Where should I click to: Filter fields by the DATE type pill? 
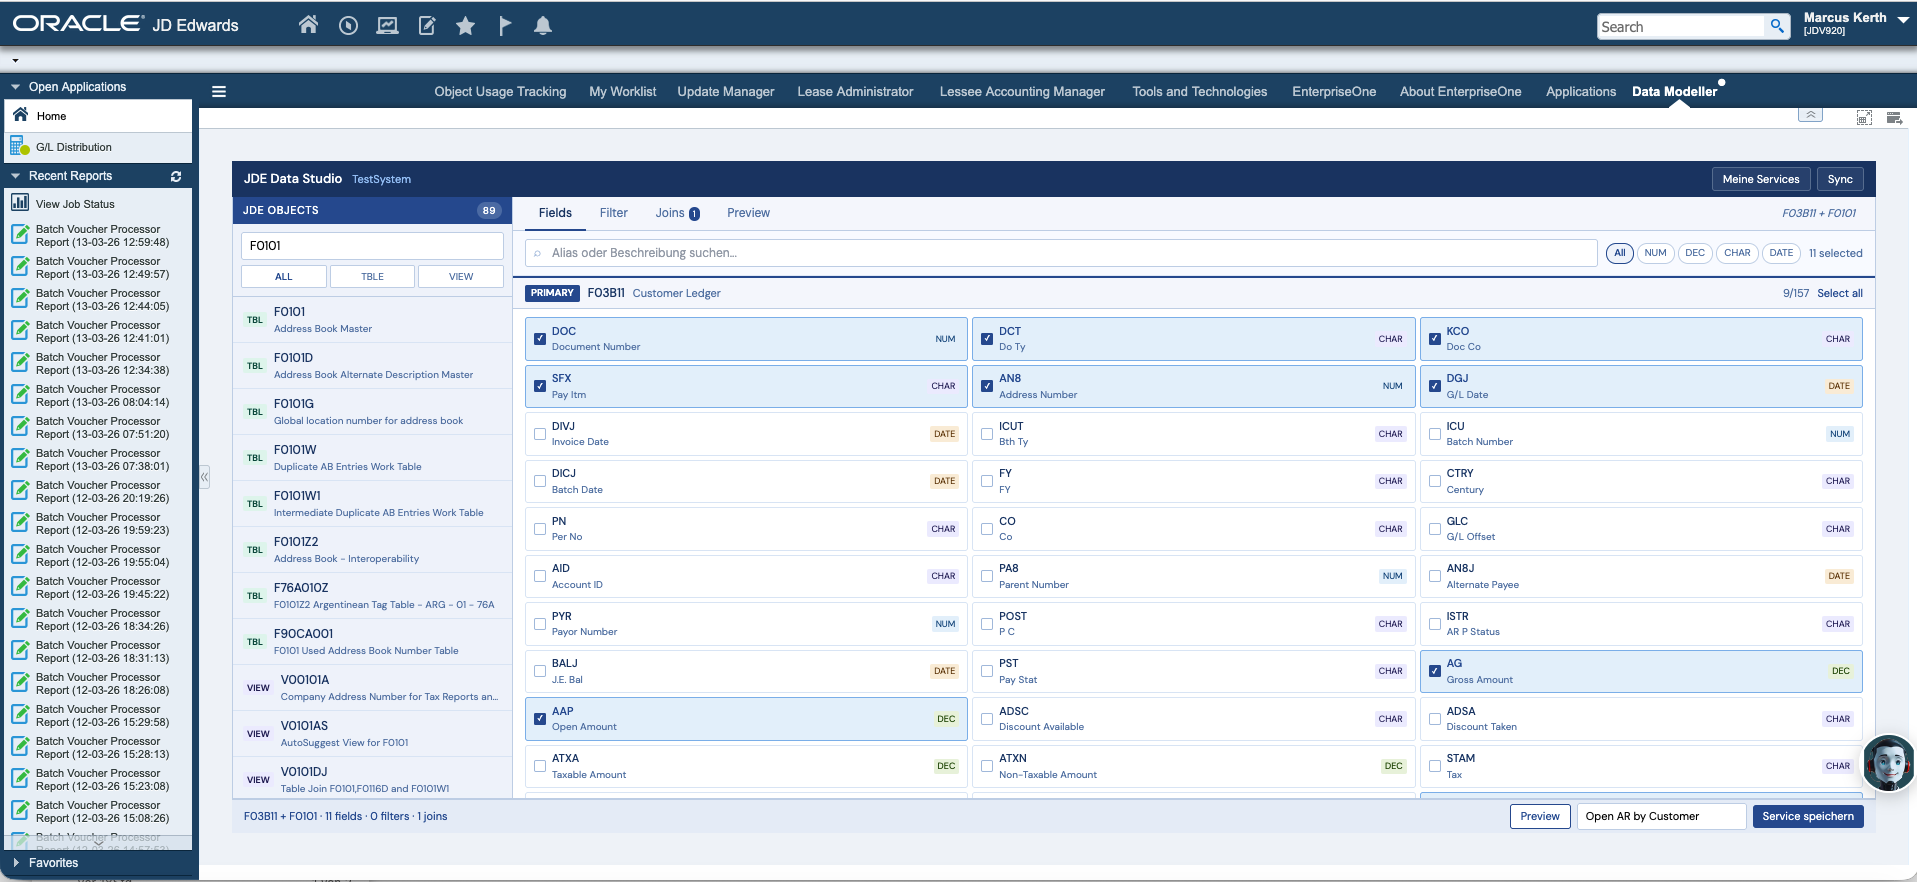[x=1780, y=253]
